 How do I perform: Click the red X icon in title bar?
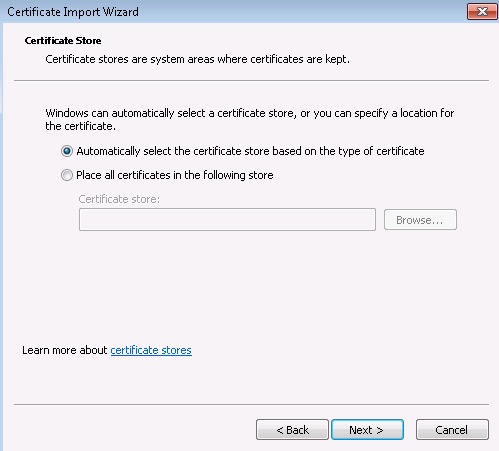482,12
